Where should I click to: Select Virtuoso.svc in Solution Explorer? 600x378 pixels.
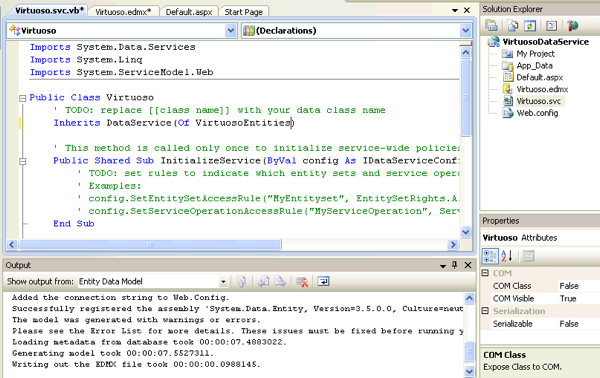click(539, 101)
